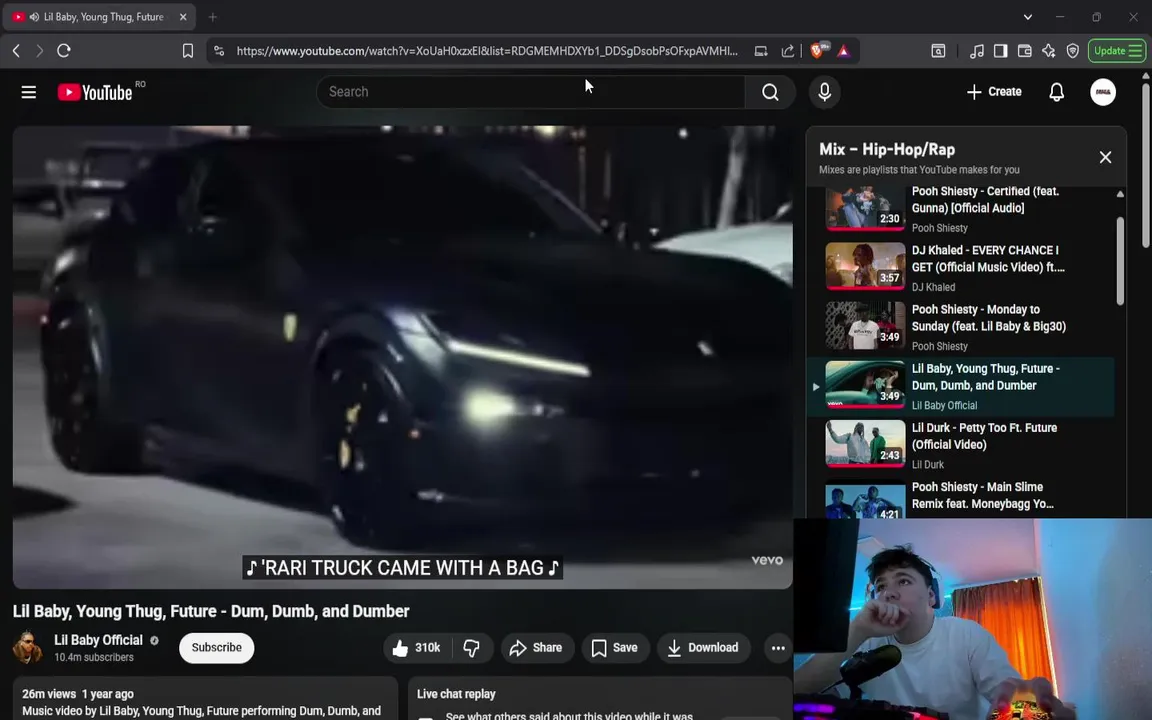Screen dimensions: 1152x720
Task: Click the page vertical scrollbar
Action: pyautogui.click(x=1145, y=163)
